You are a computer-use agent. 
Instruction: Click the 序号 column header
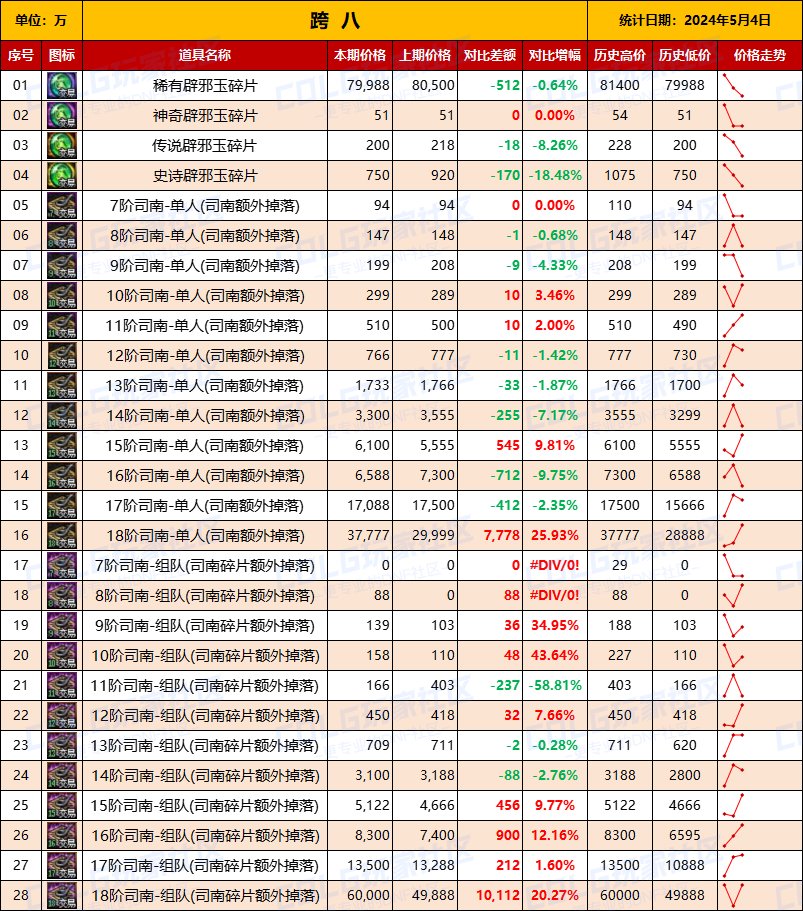coord(21,55)
